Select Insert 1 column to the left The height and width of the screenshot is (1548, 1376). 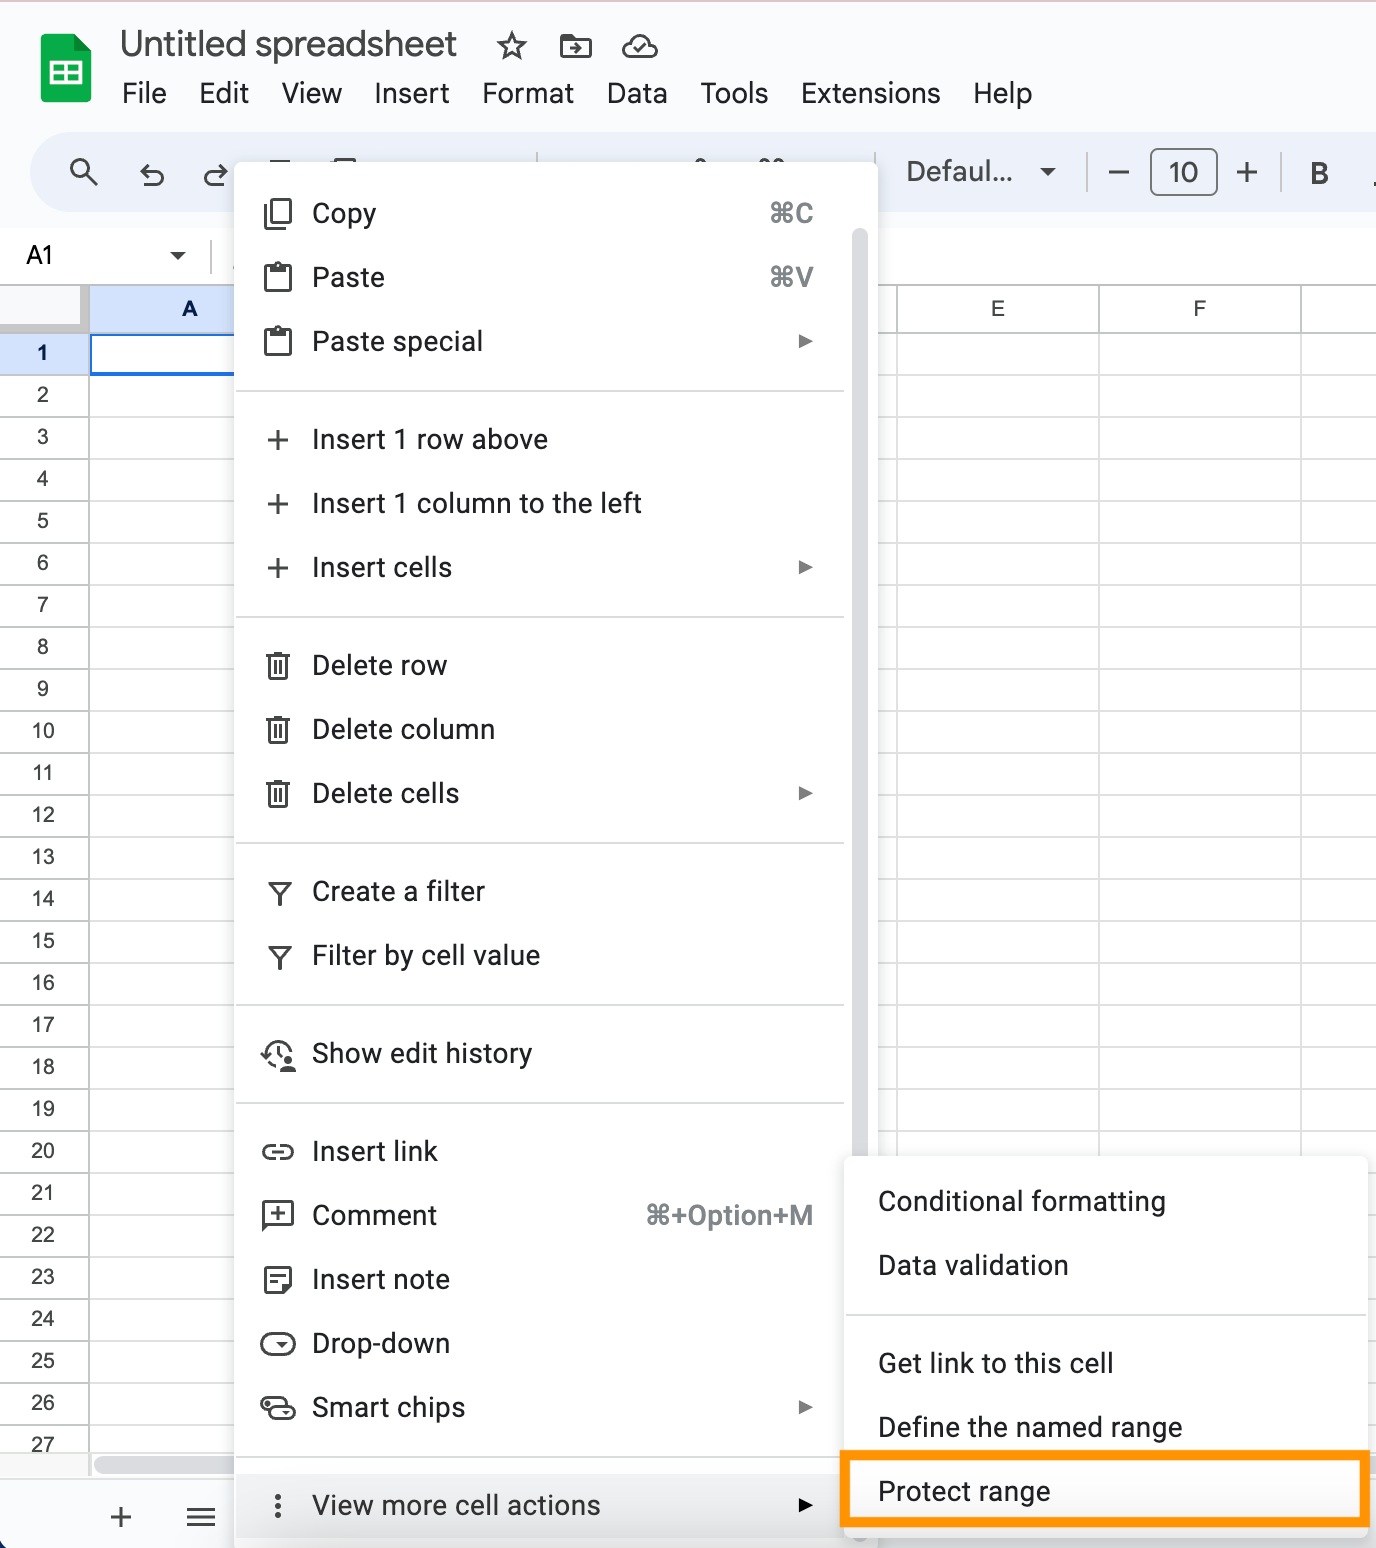click(x=540, y=503)
